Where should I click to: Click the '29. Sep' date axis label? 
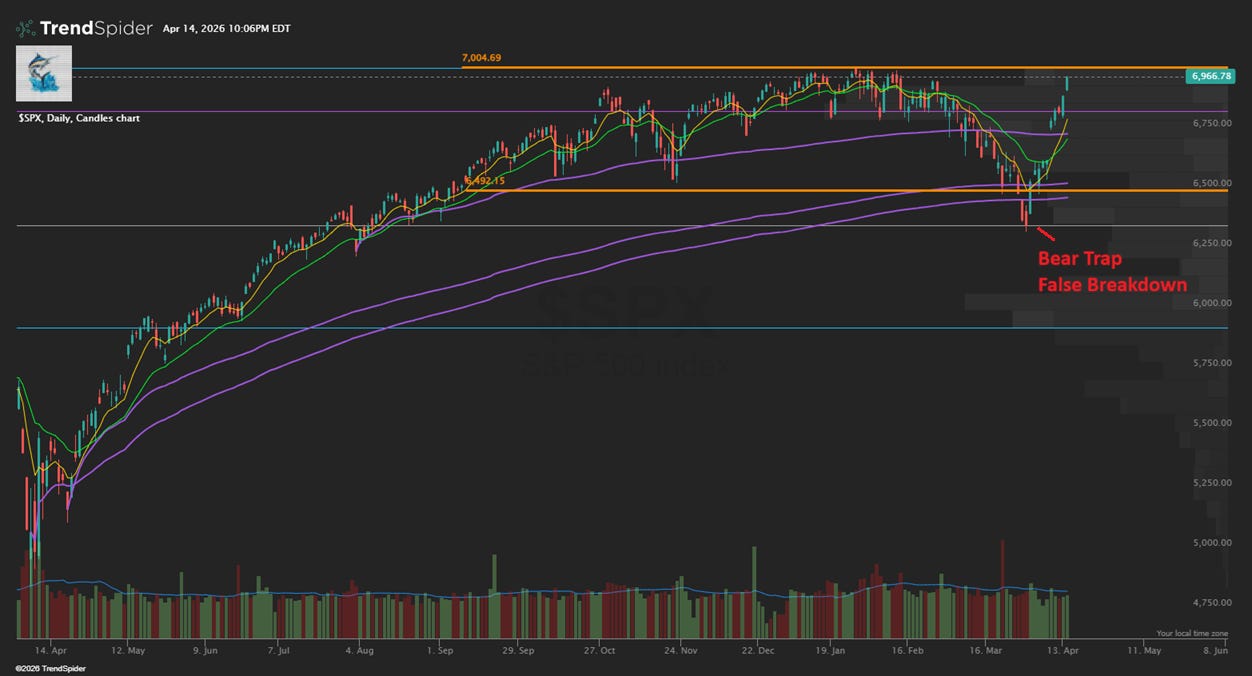pos(520,649)
